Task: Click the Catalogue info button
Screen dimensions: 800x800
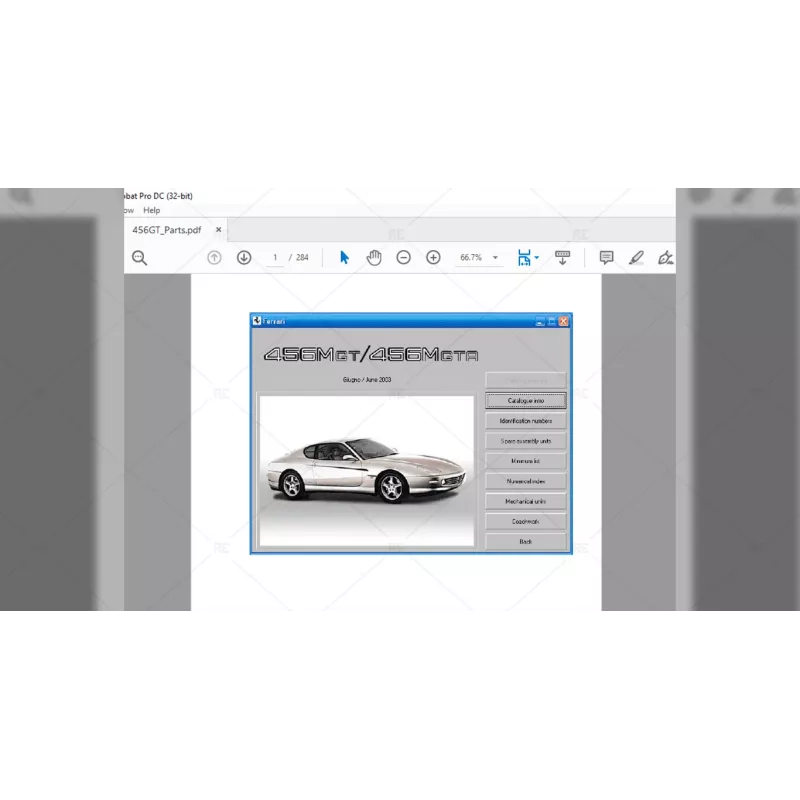Action: pos(525,401)
